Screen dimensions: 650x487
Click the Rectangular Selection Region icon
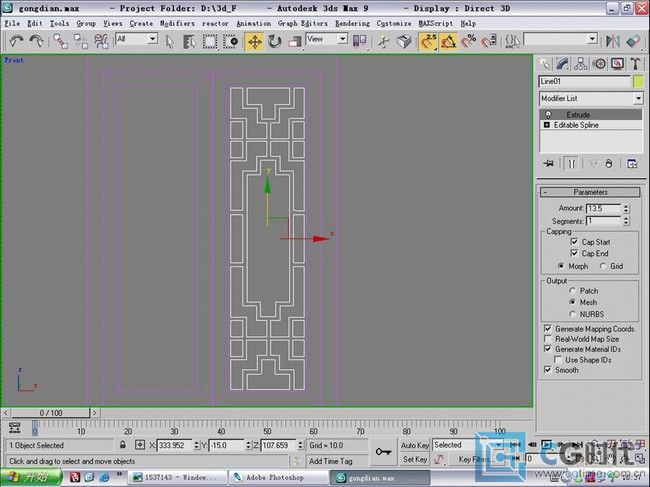[210, 41]
